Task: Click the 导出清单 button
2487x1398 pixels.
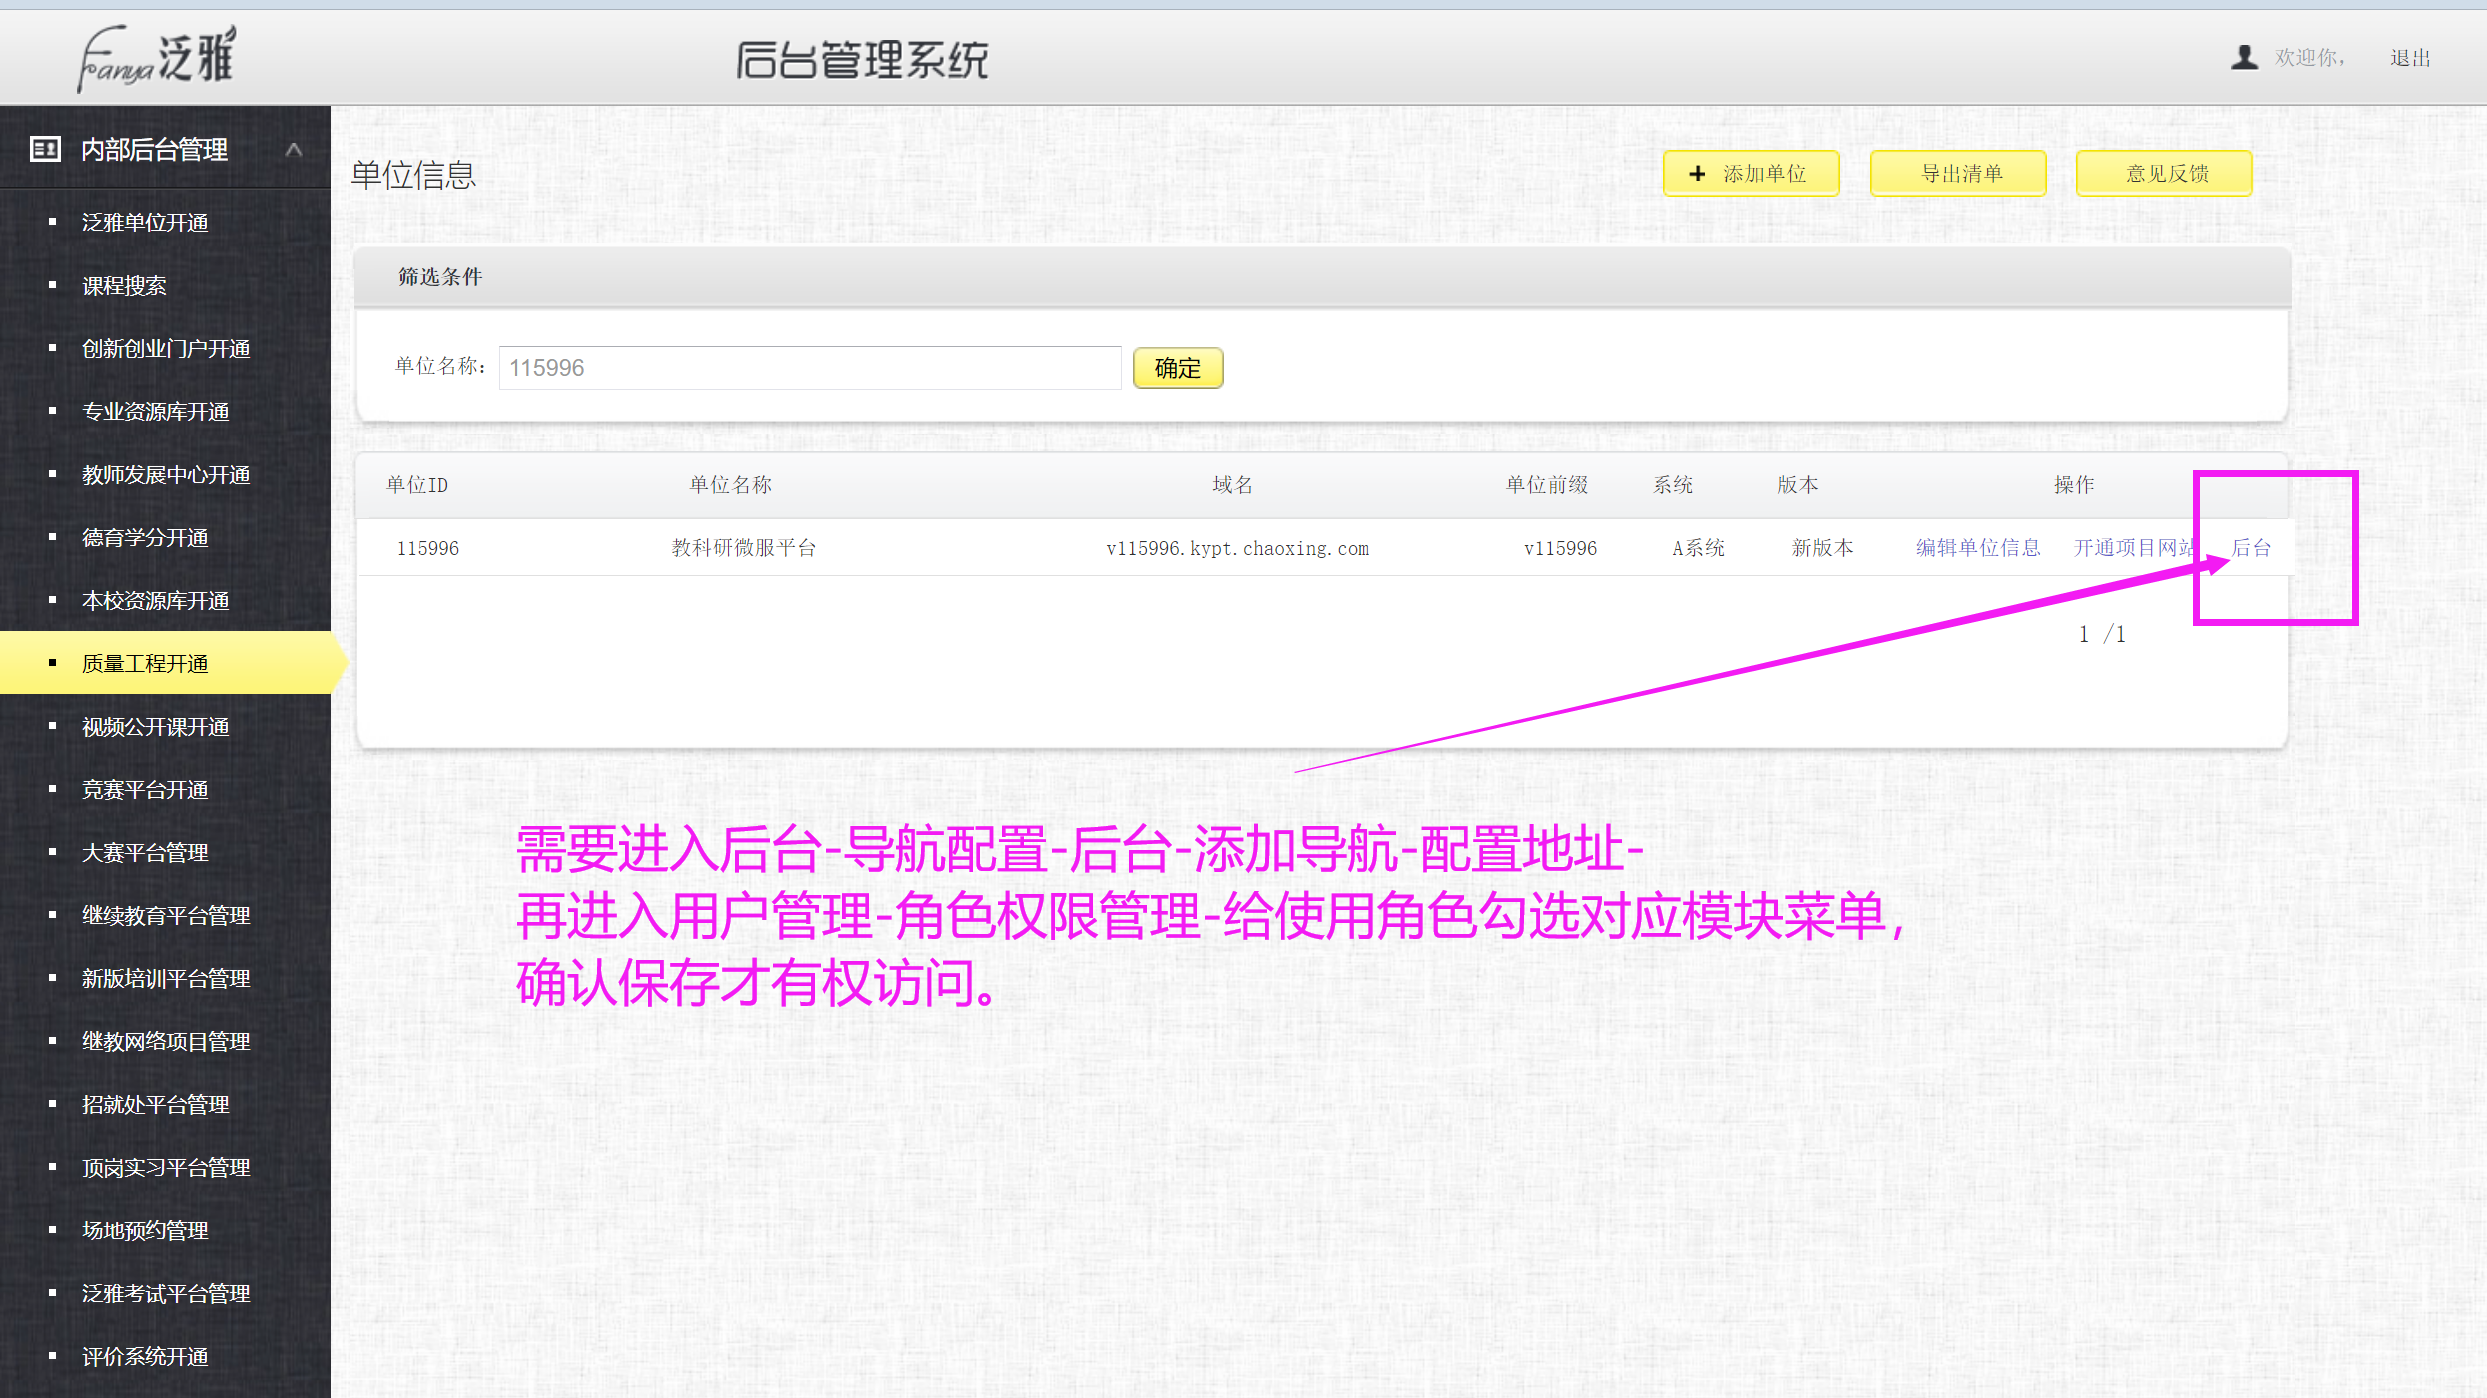Action: [x=1957, y=173]
